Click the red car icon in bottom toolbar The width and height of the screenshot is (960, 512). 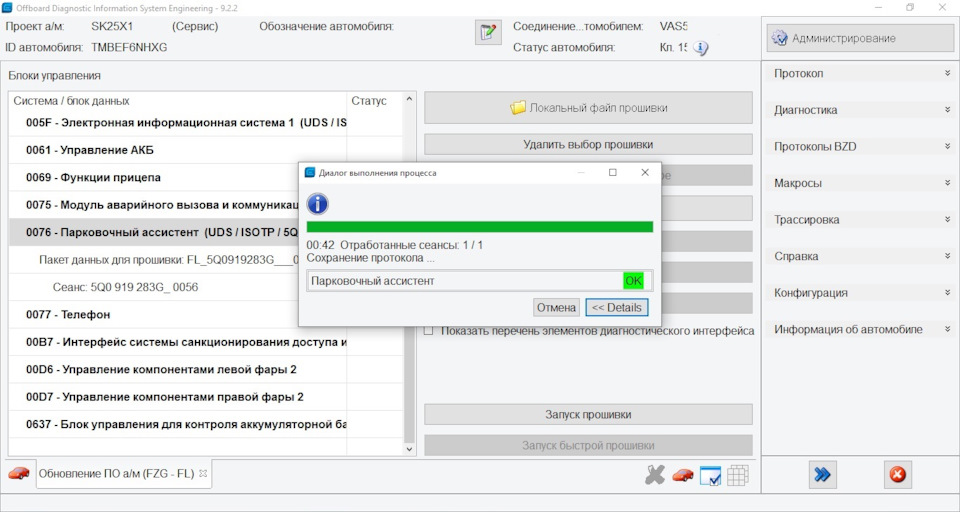click(683, 475)
